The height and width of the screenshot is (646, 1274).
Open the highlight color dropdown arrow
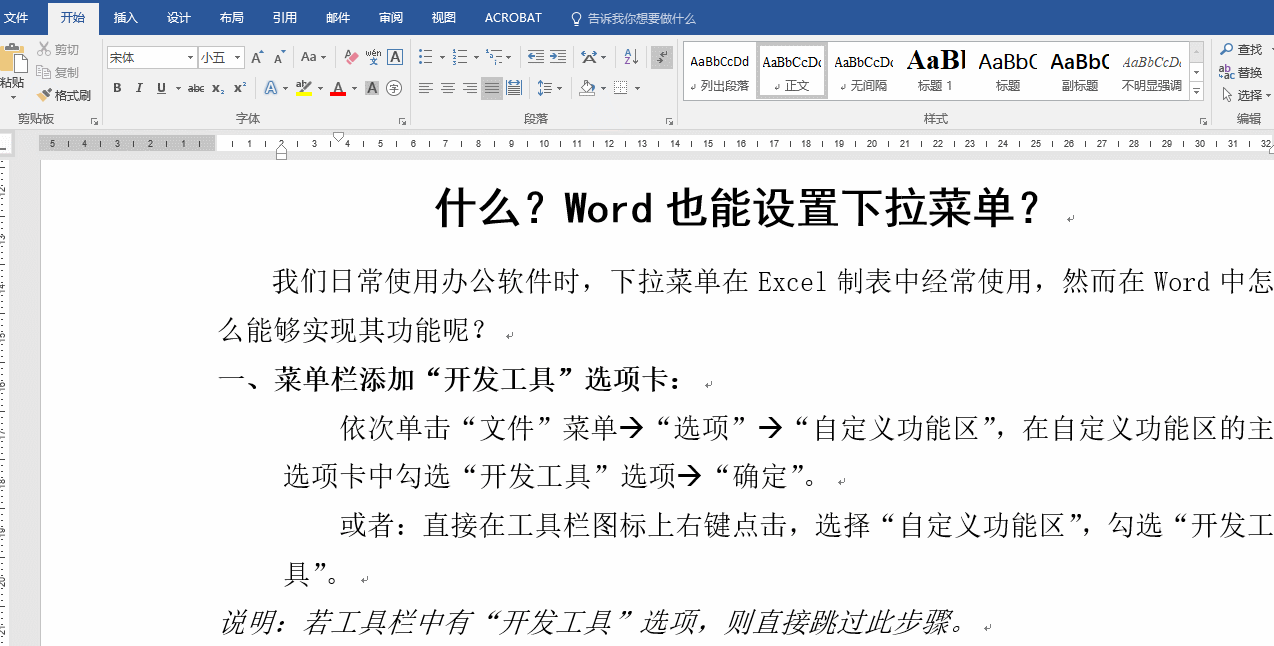point(320,88)
